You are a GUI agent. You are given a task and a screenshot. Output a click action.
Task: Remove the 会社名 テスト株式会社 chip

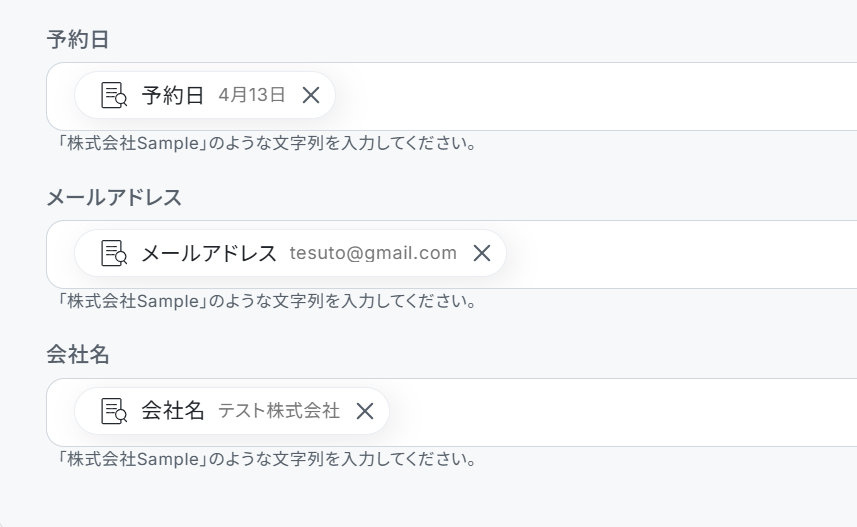(365, 411)
